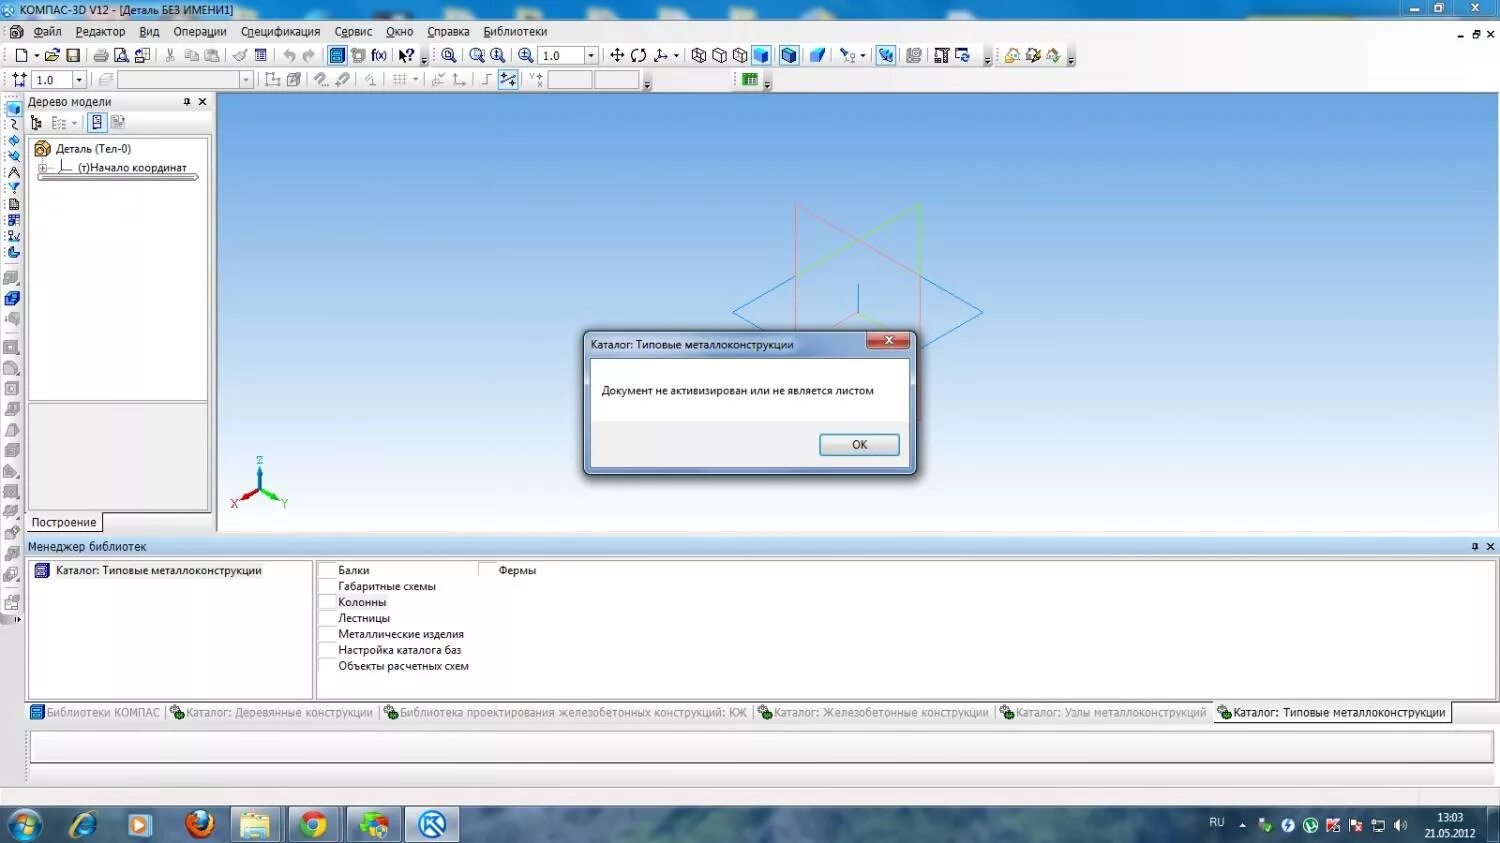Switch to Каталог: Железобетонные конструкции tab
This screenshot has width=1500, height=843.
coord(874,713)
